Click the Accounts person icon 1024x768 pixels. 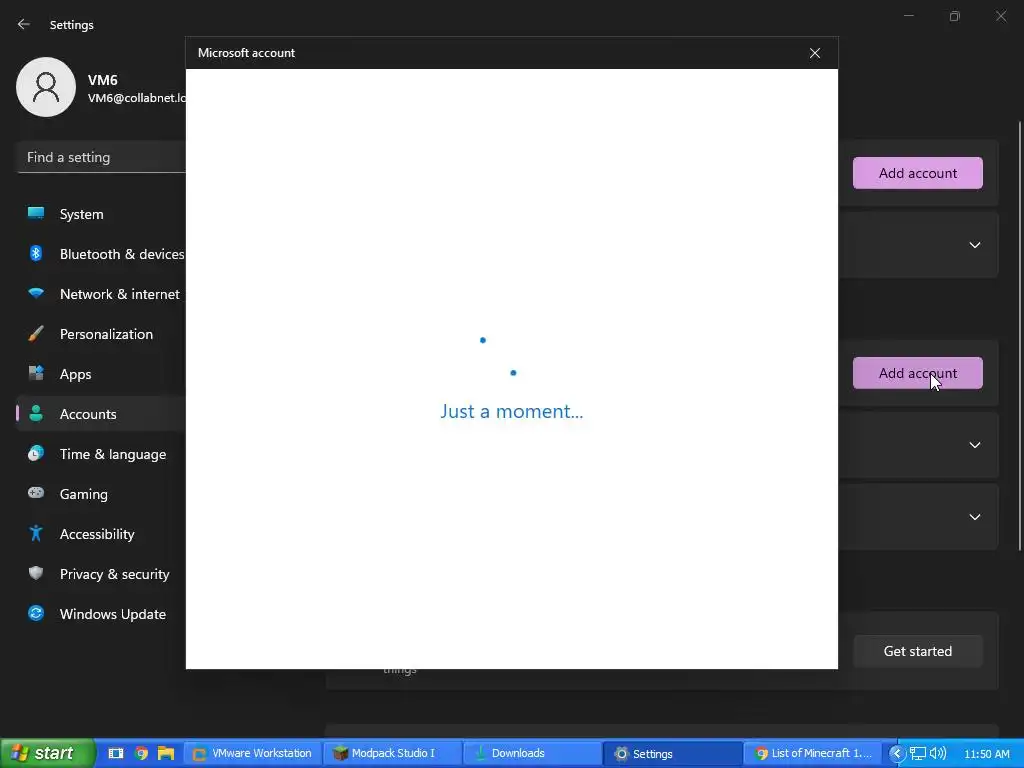(x=36, y=413)
